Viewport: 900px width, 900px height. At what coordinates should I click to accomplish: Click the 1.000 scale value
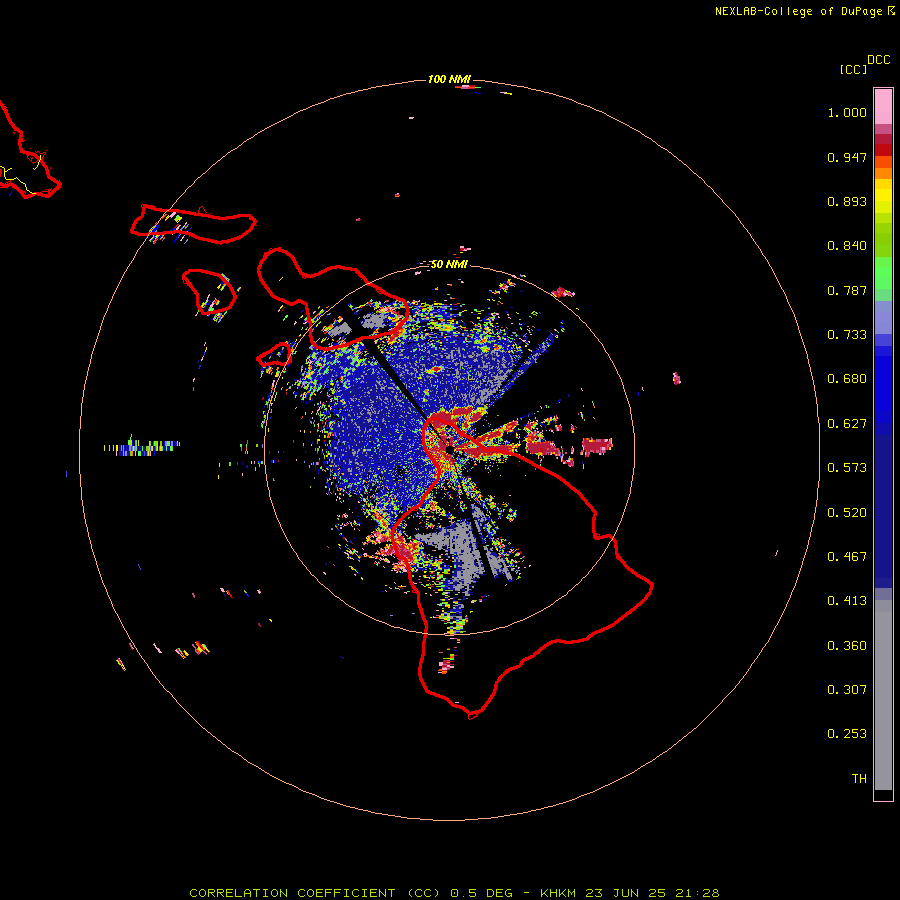click(847, 112)
